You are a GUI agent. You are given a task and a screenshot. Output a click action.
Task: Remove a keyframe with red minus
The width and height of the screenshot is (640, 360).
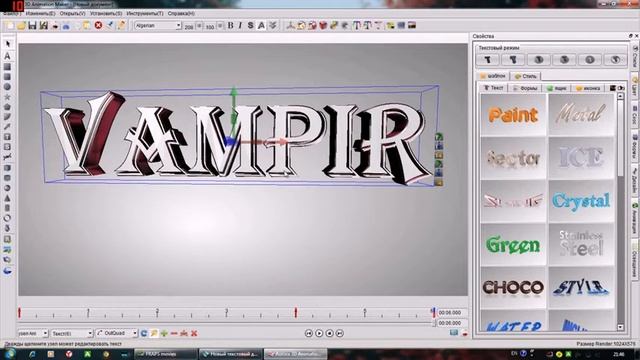point(174,333)
